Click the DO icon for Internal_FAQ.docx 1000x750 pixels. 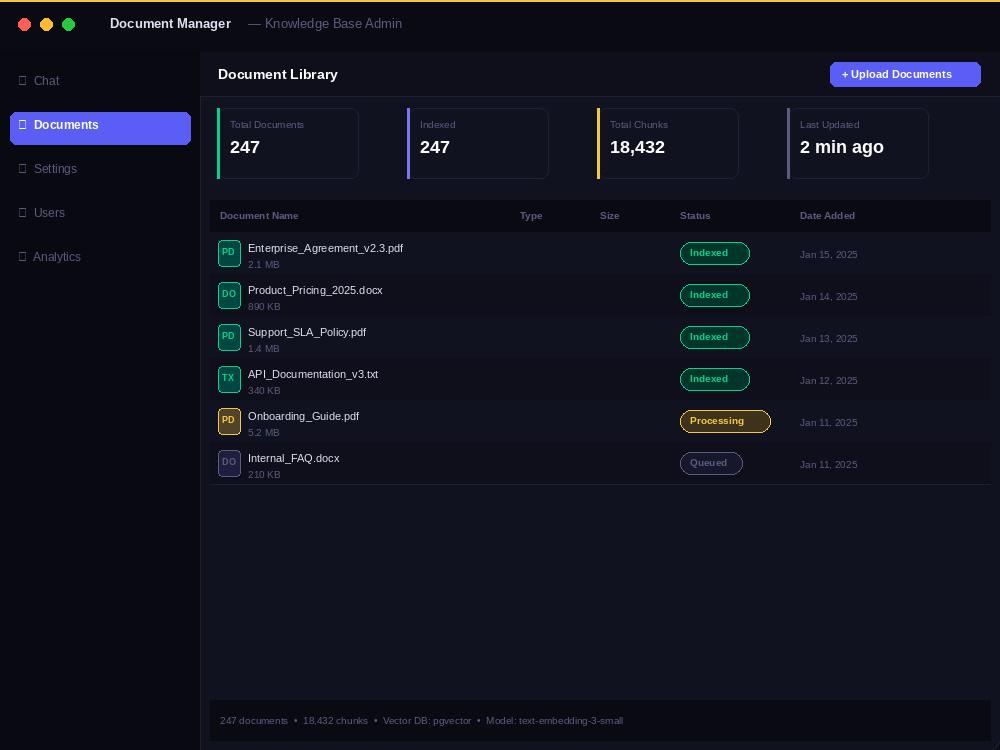[229, 464]
